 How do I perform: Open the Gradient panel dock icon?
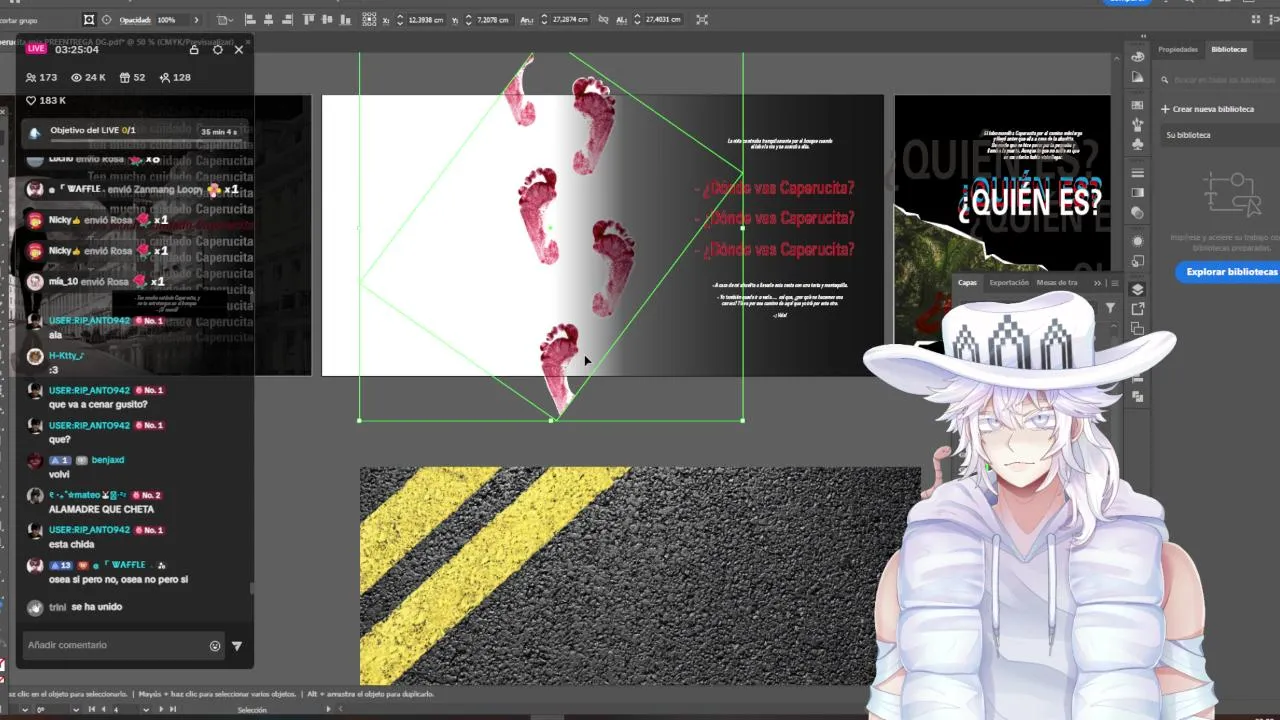pyautogui.click(x=1138, y=192)
